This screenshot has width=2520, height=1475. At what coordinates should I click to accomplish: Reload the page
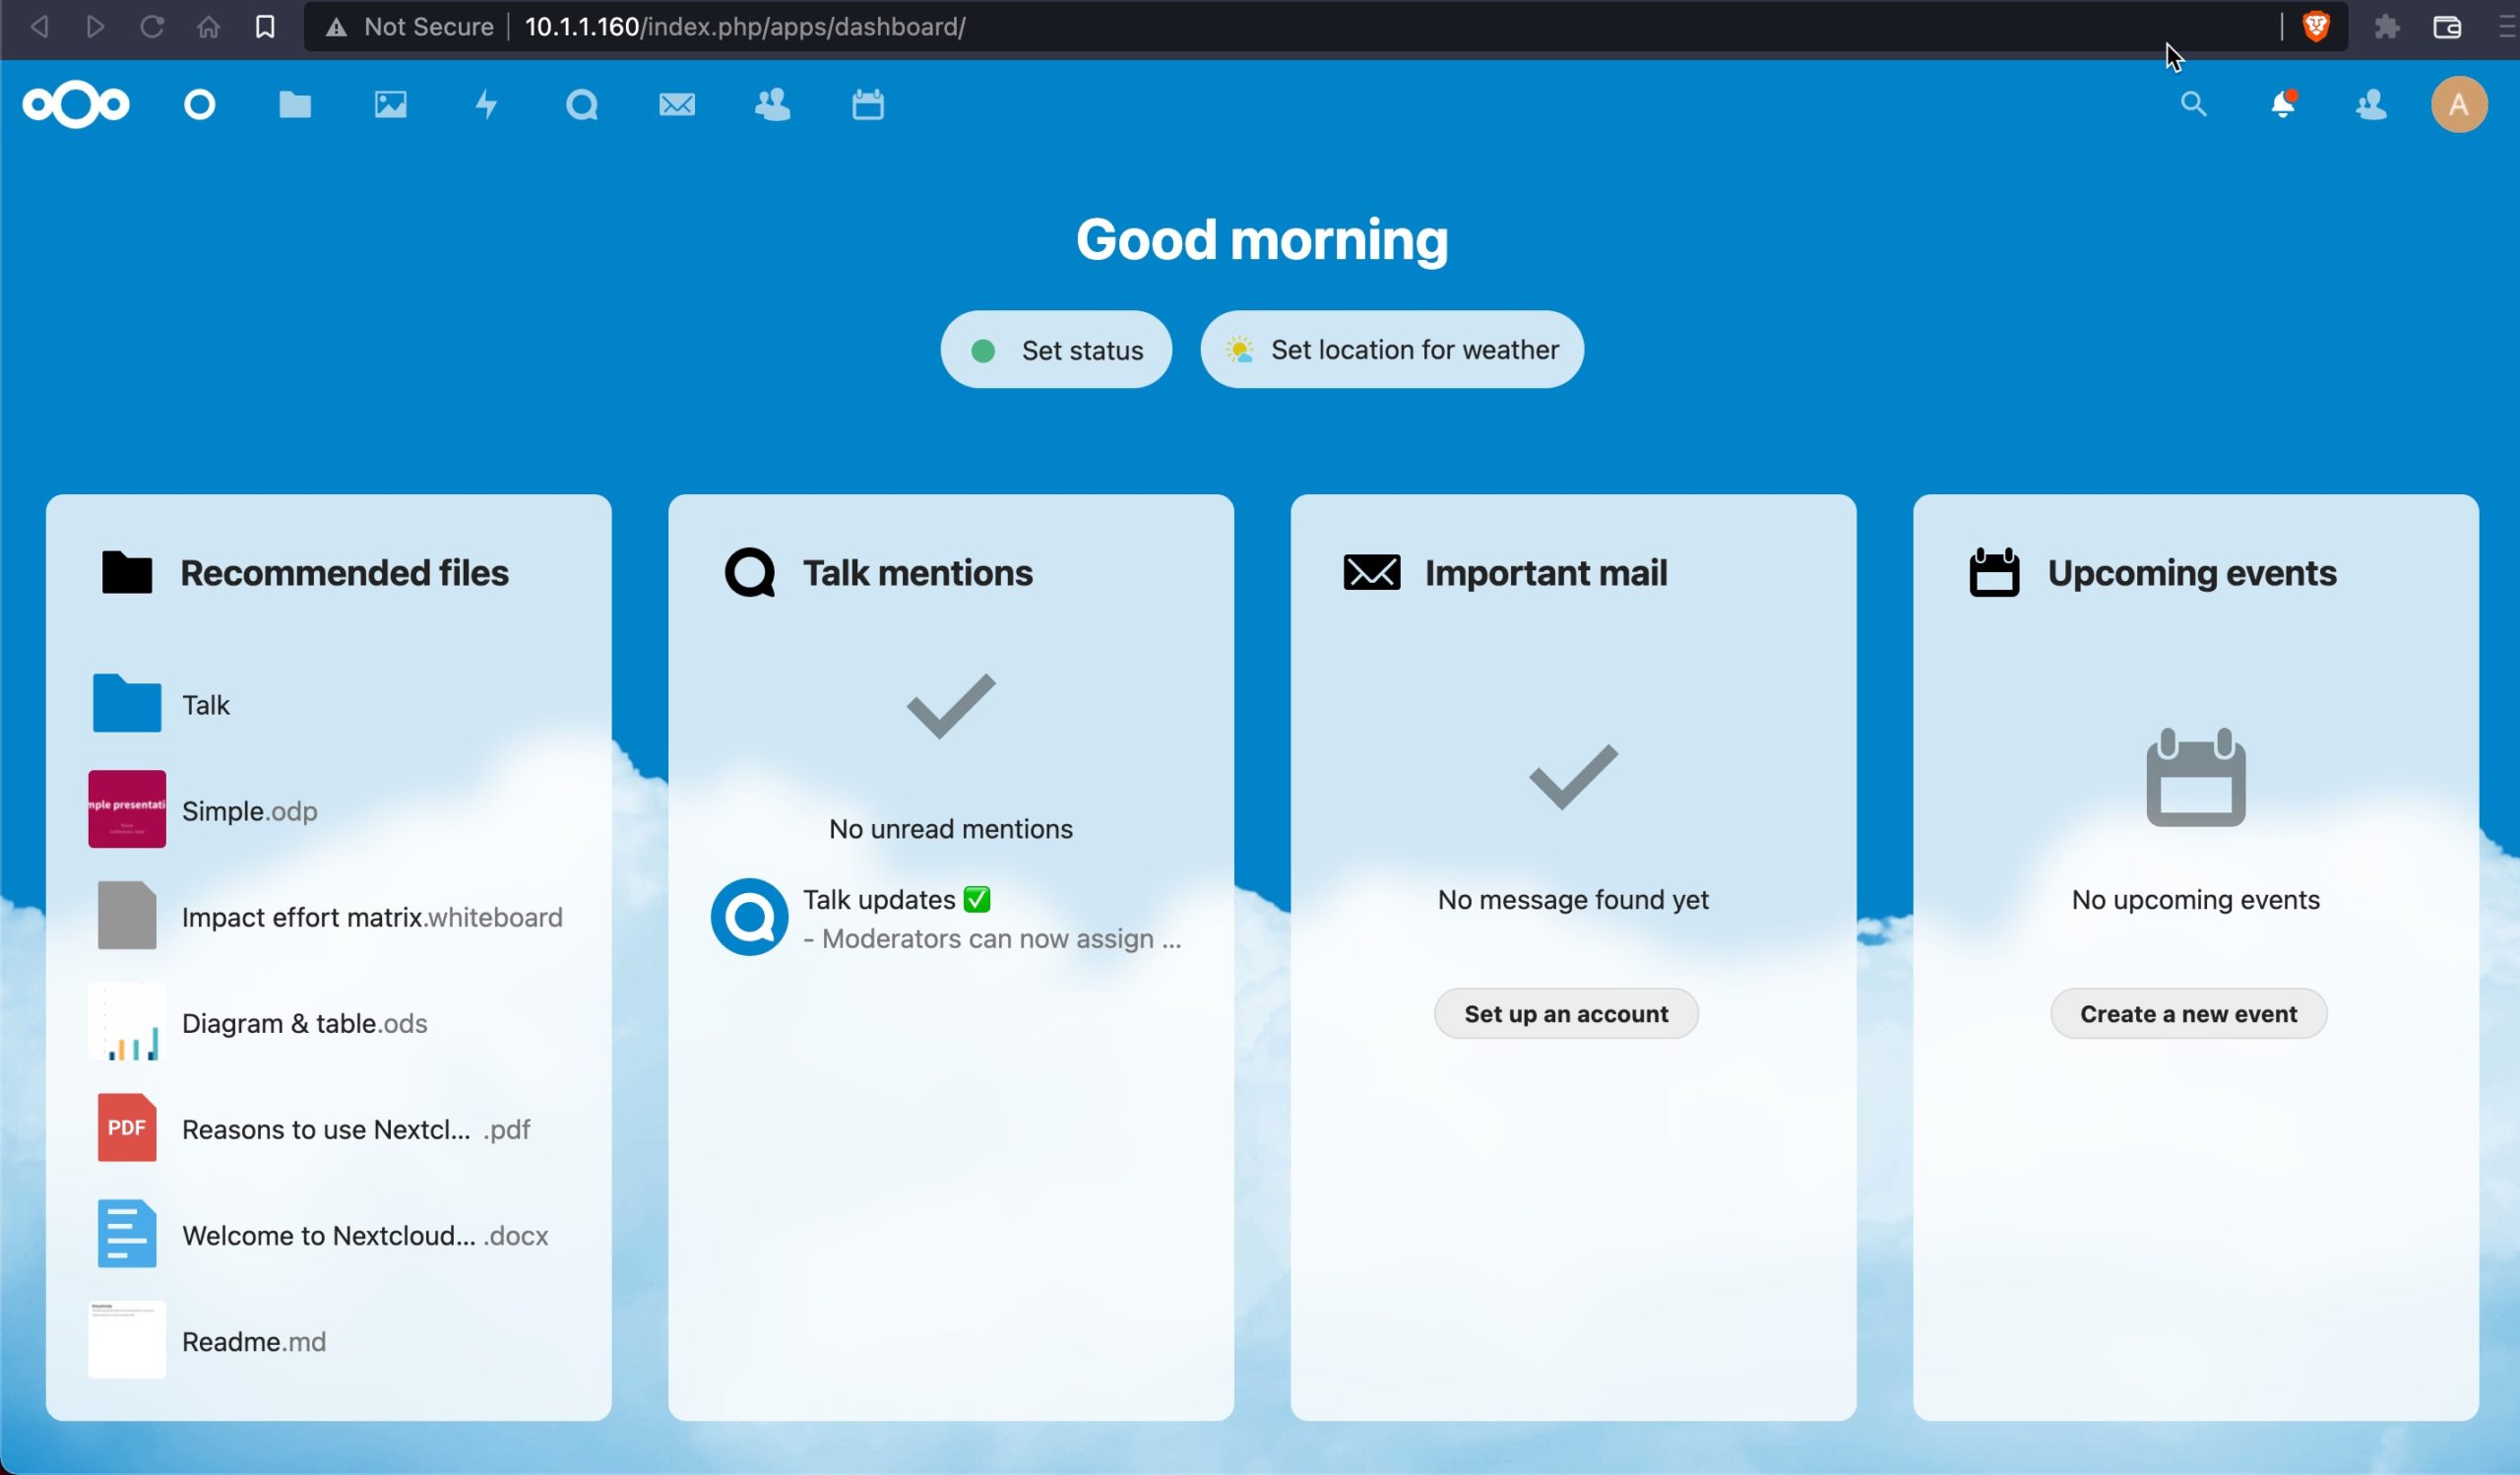[152, 26]
